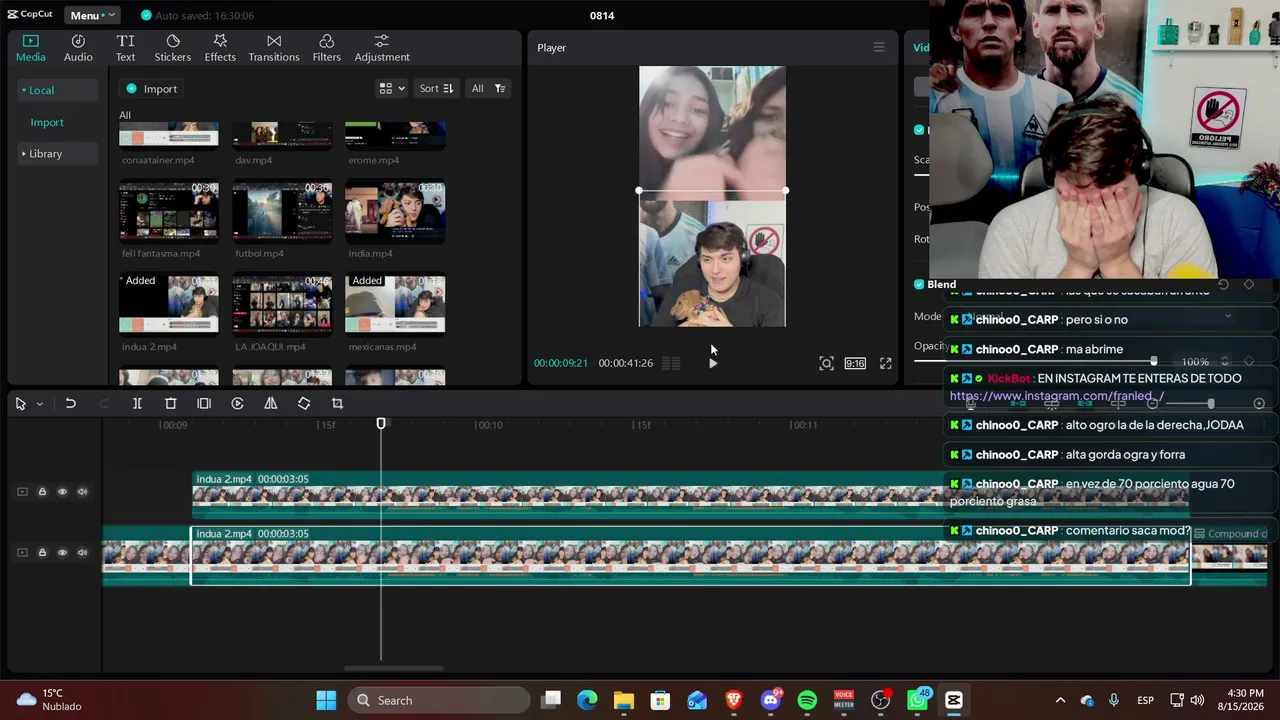Click the timeline playhead handle
Image resolution: width=1280 pixels, height=720 pixels.
click(x=381, y=424)
